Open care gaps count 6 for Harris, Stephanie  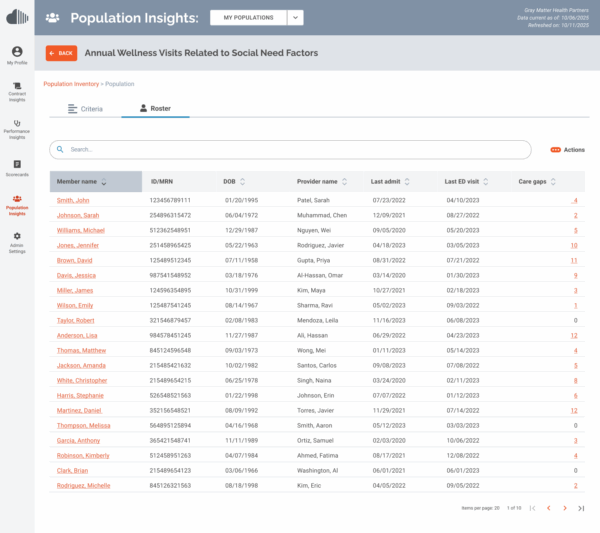(x=576, y=395)
